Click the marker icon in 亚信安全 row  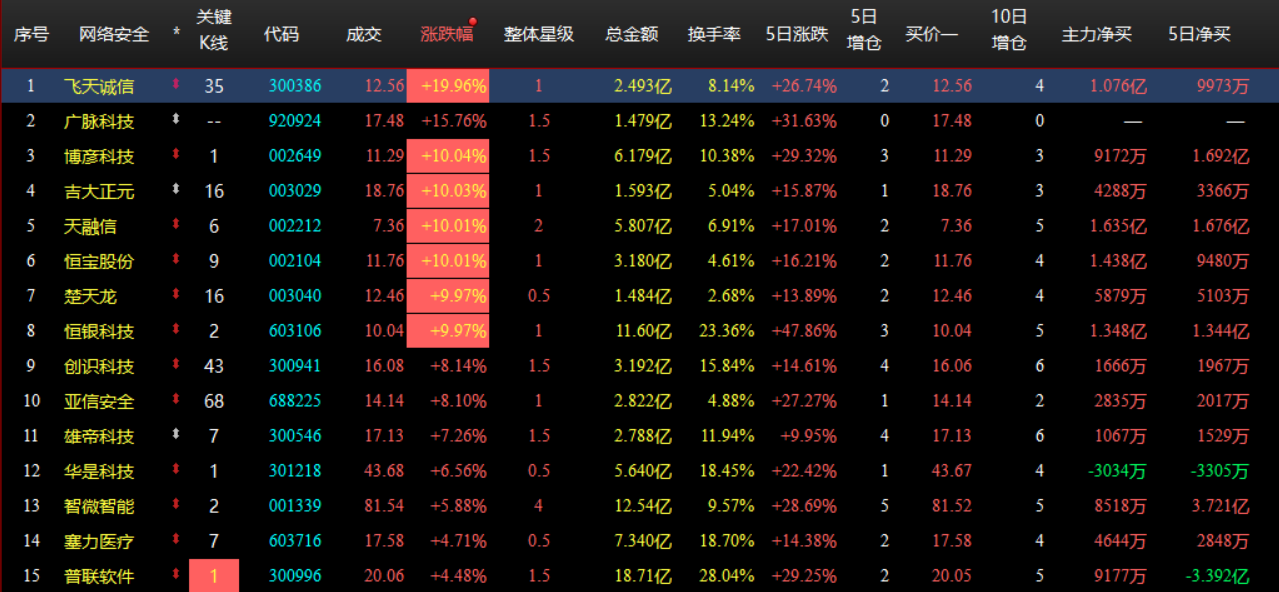176,400
